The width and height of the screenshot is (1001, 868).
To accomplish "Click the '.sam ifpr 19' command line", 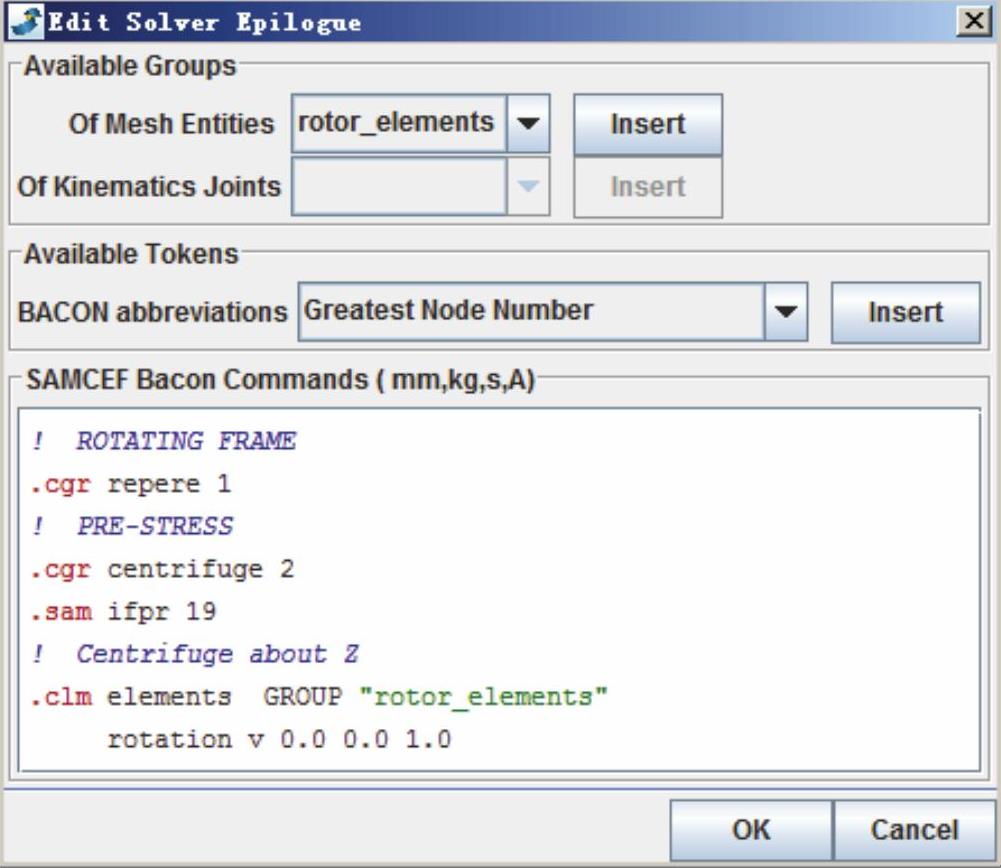I will pos(124,612).
